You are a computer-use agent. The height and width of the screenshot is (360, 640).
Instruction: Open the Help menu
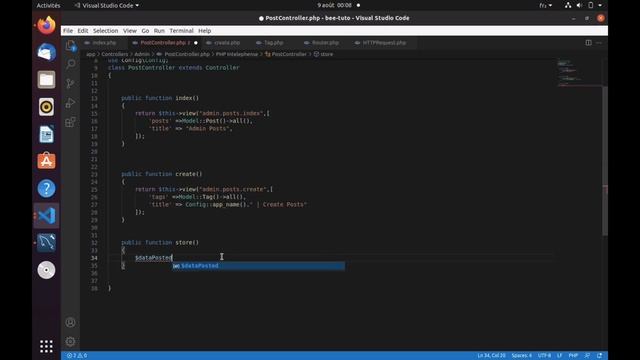[x=204, y=31]
